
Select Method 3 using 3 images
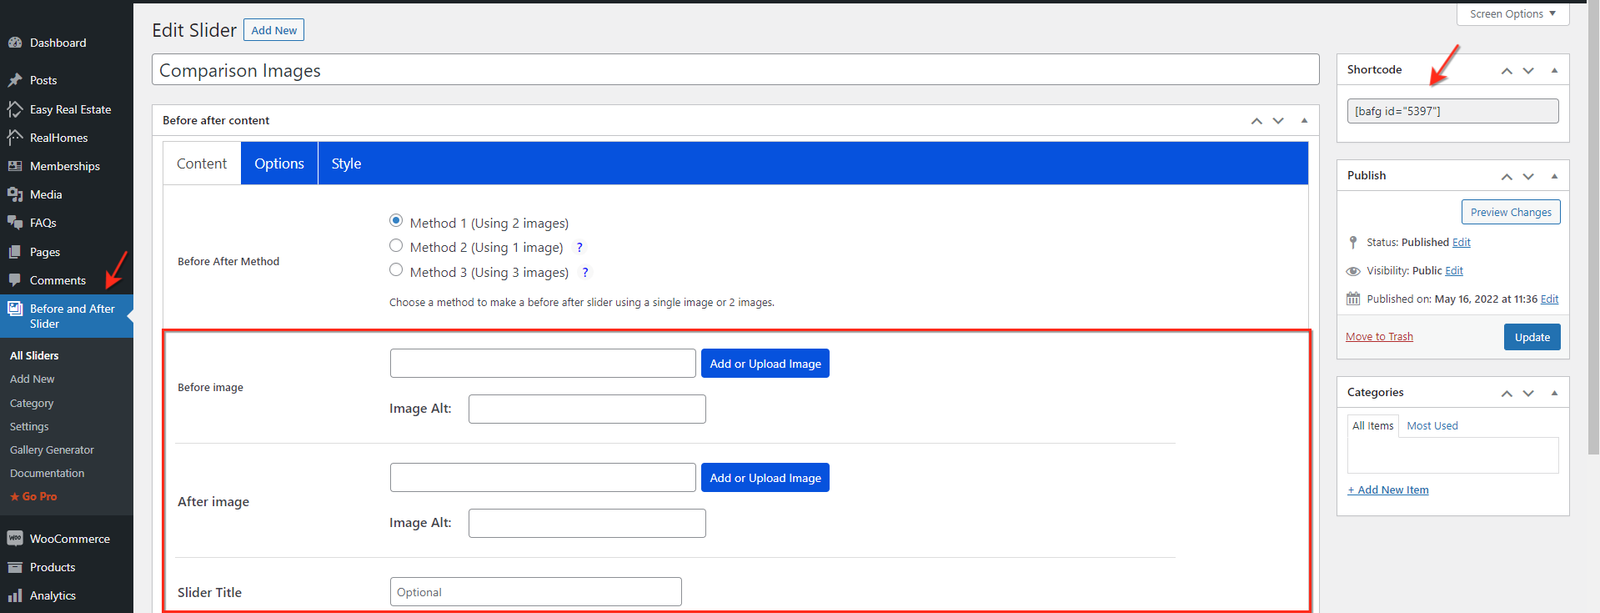[396, 270]
